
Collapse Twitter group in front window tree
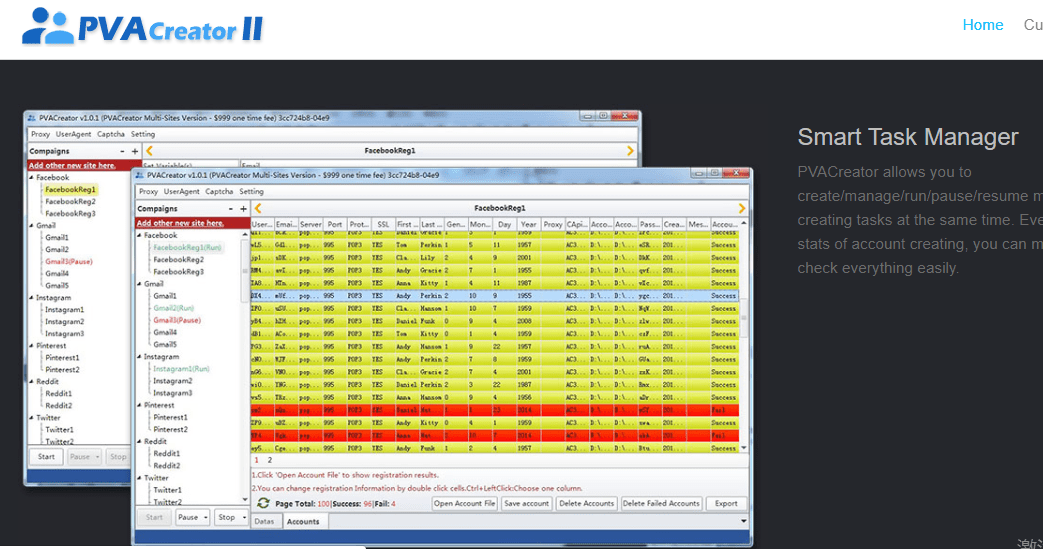140,478
